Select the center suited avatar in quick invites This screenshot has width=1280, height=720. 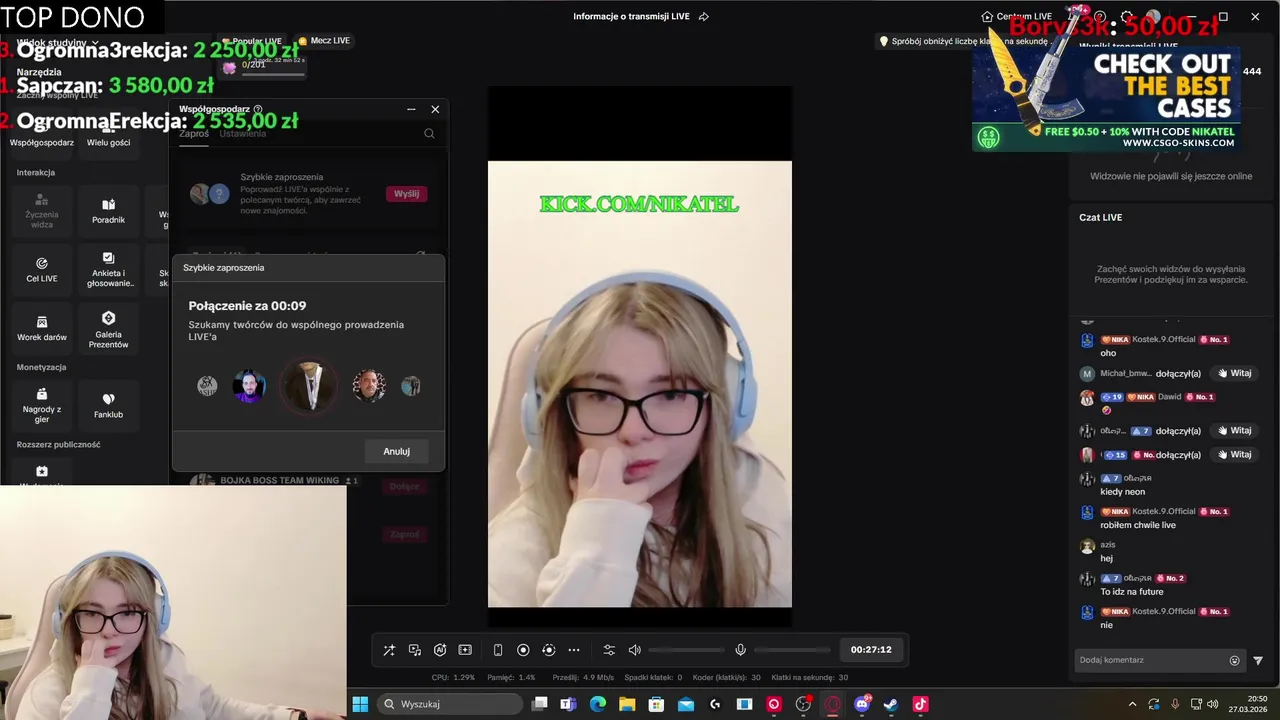coord(308,386)
